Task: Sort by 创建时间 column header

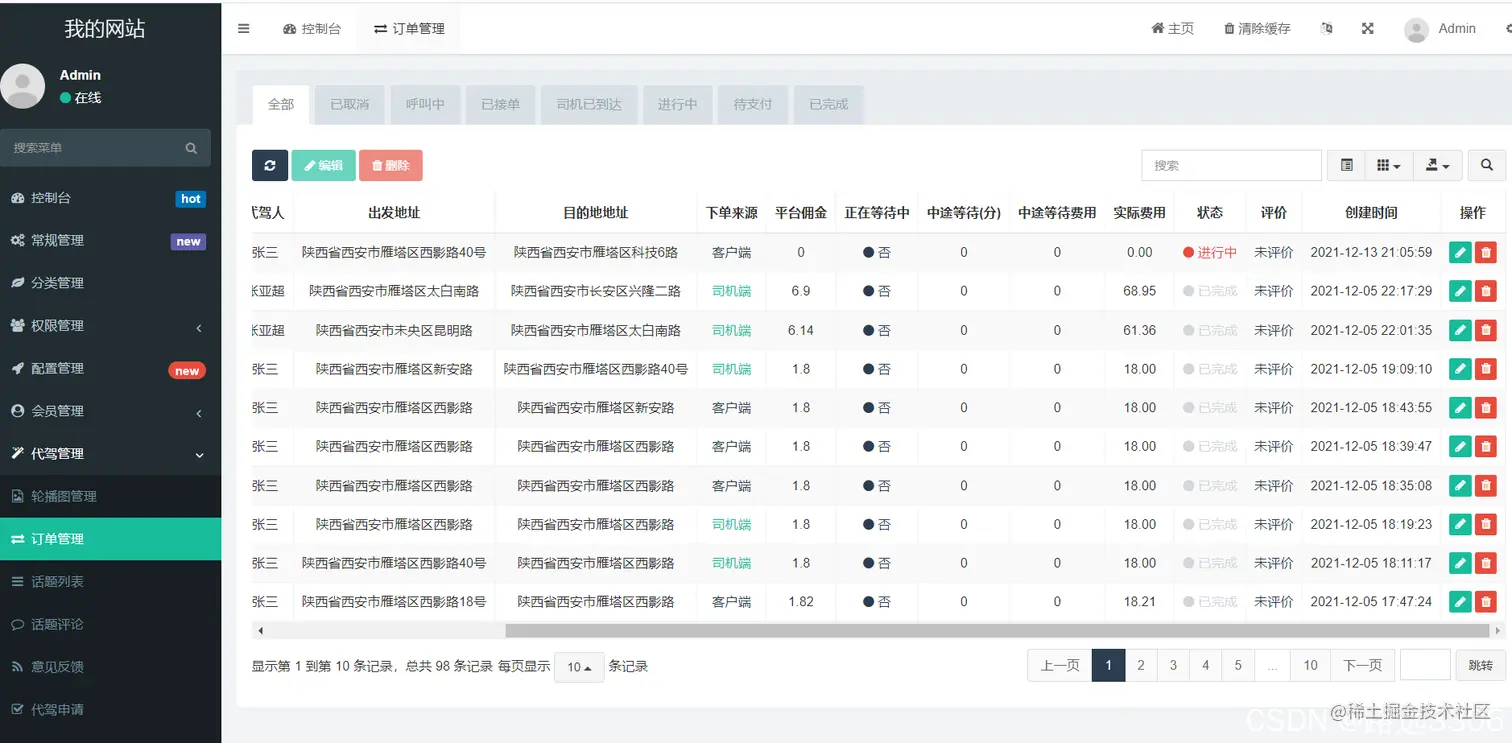Action: (x=1371, y=213)
